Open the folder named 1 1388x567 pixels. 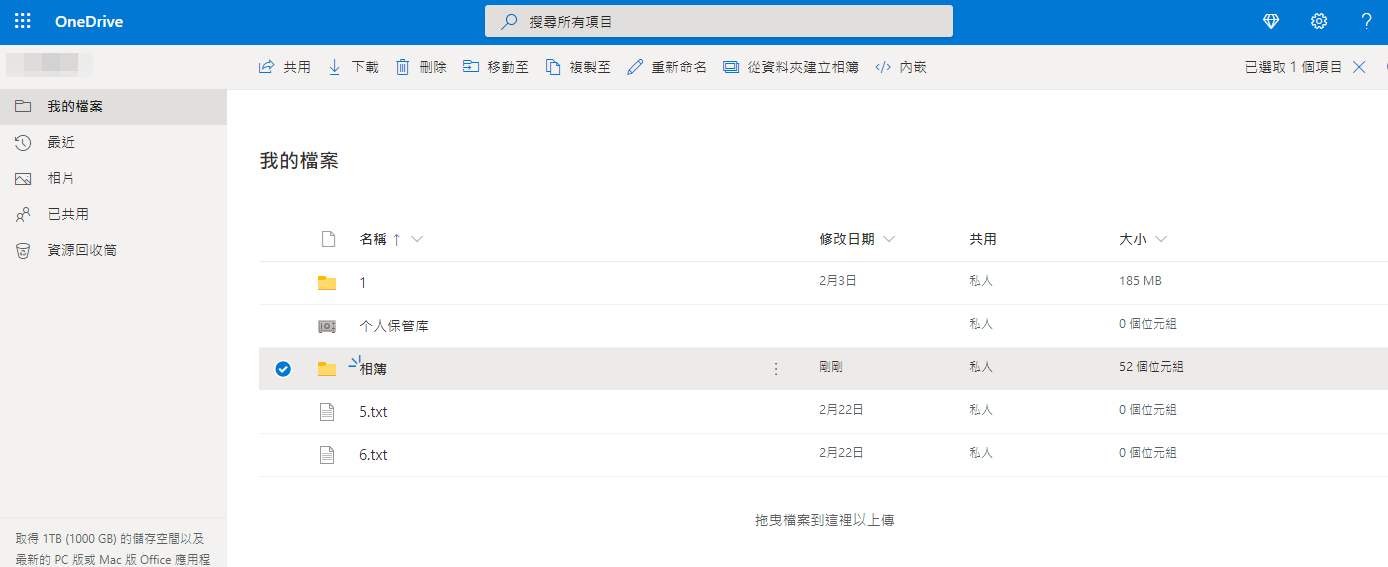362,283
